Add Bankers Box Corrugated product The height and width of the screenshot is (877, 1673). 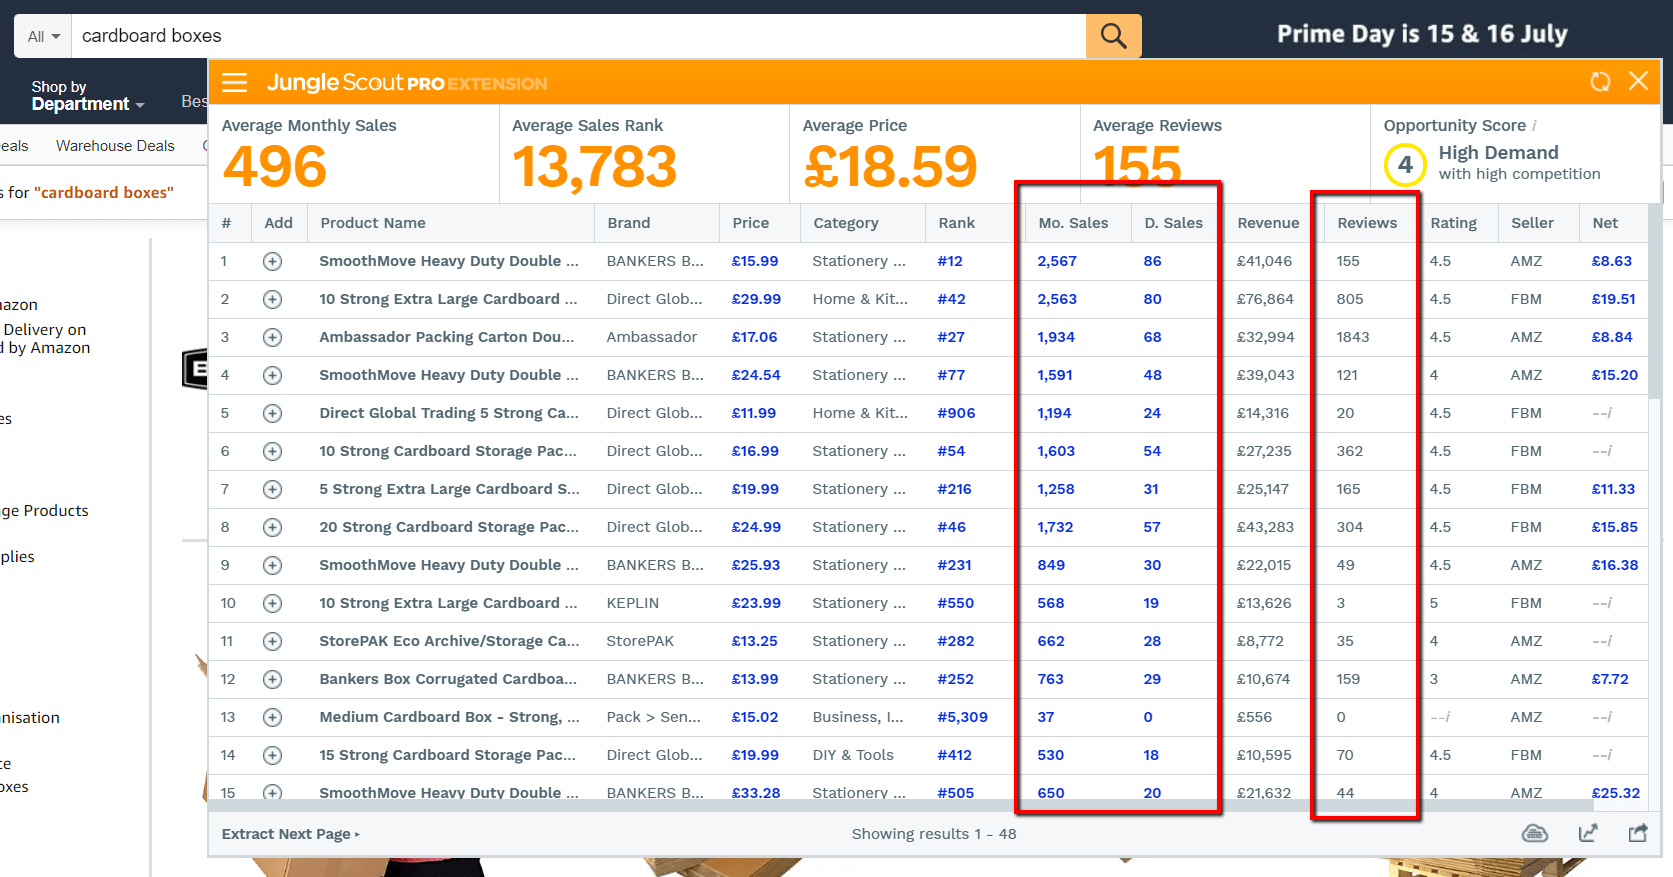click(272, 679)
